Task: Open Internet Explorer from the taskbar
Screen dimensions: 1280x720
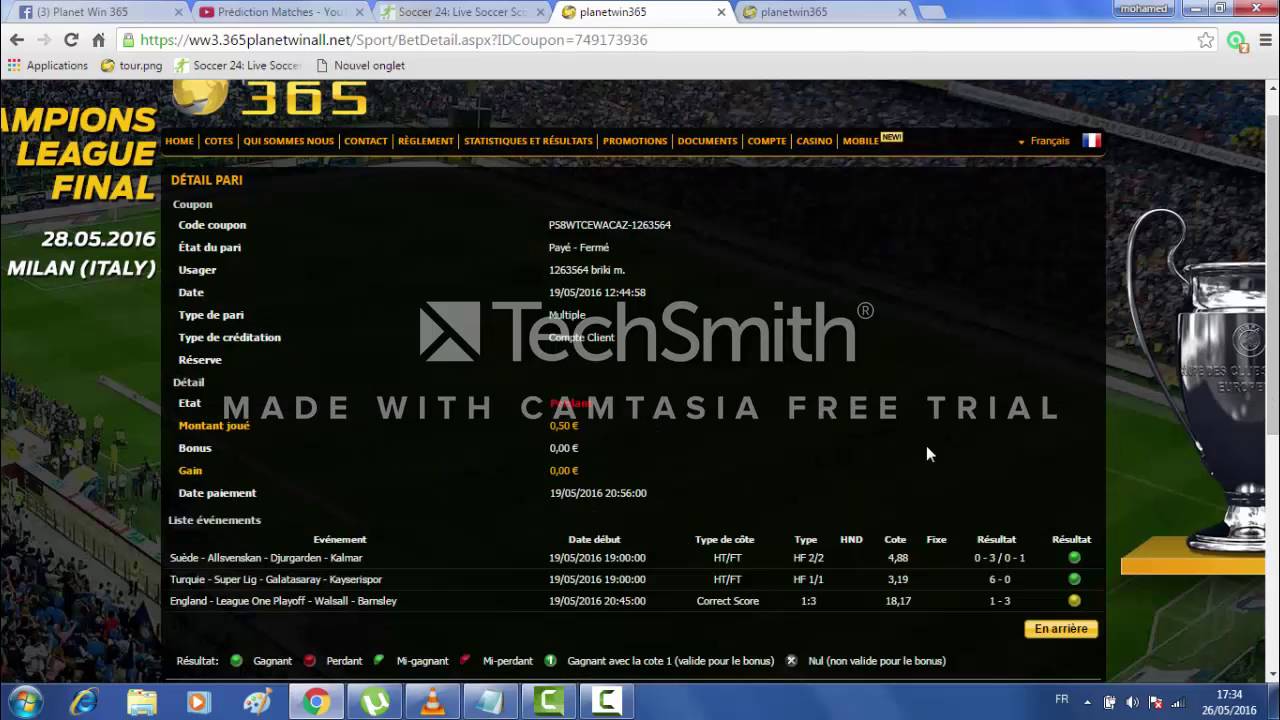Action: click(84, 702)
